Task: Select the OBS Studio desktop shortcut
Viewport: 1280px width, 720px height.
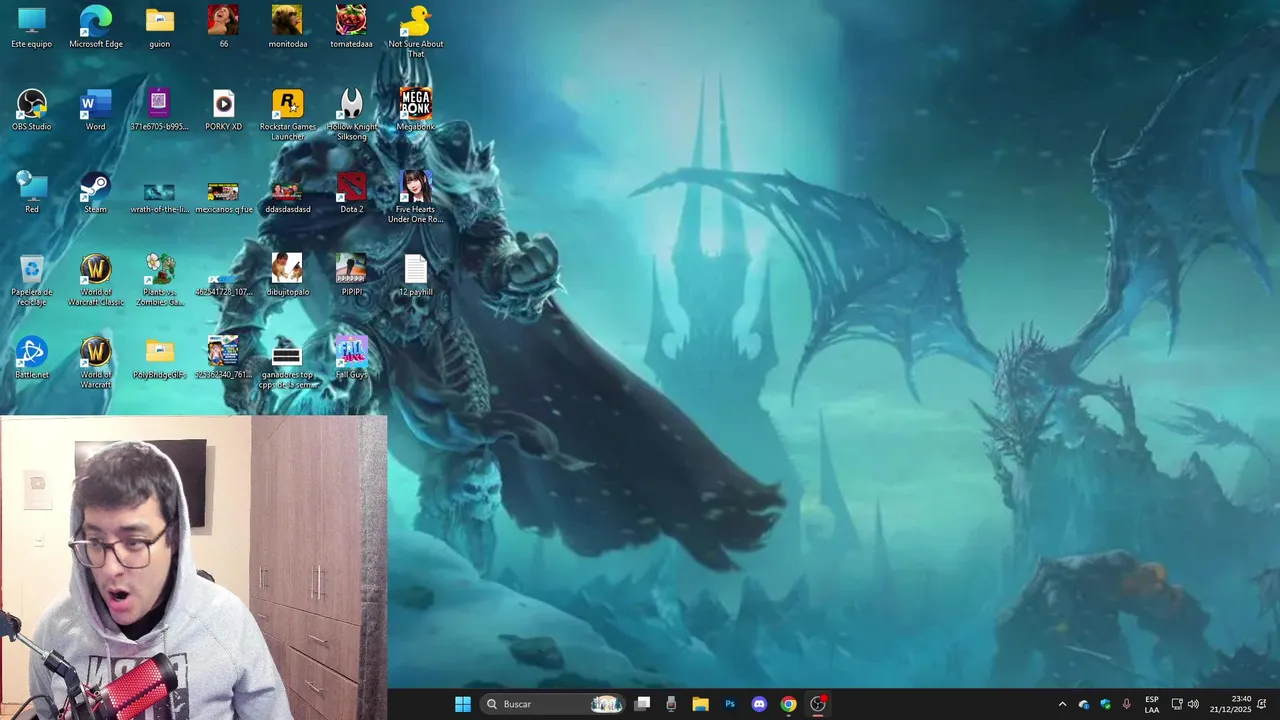Action: [x=32, y=110]
